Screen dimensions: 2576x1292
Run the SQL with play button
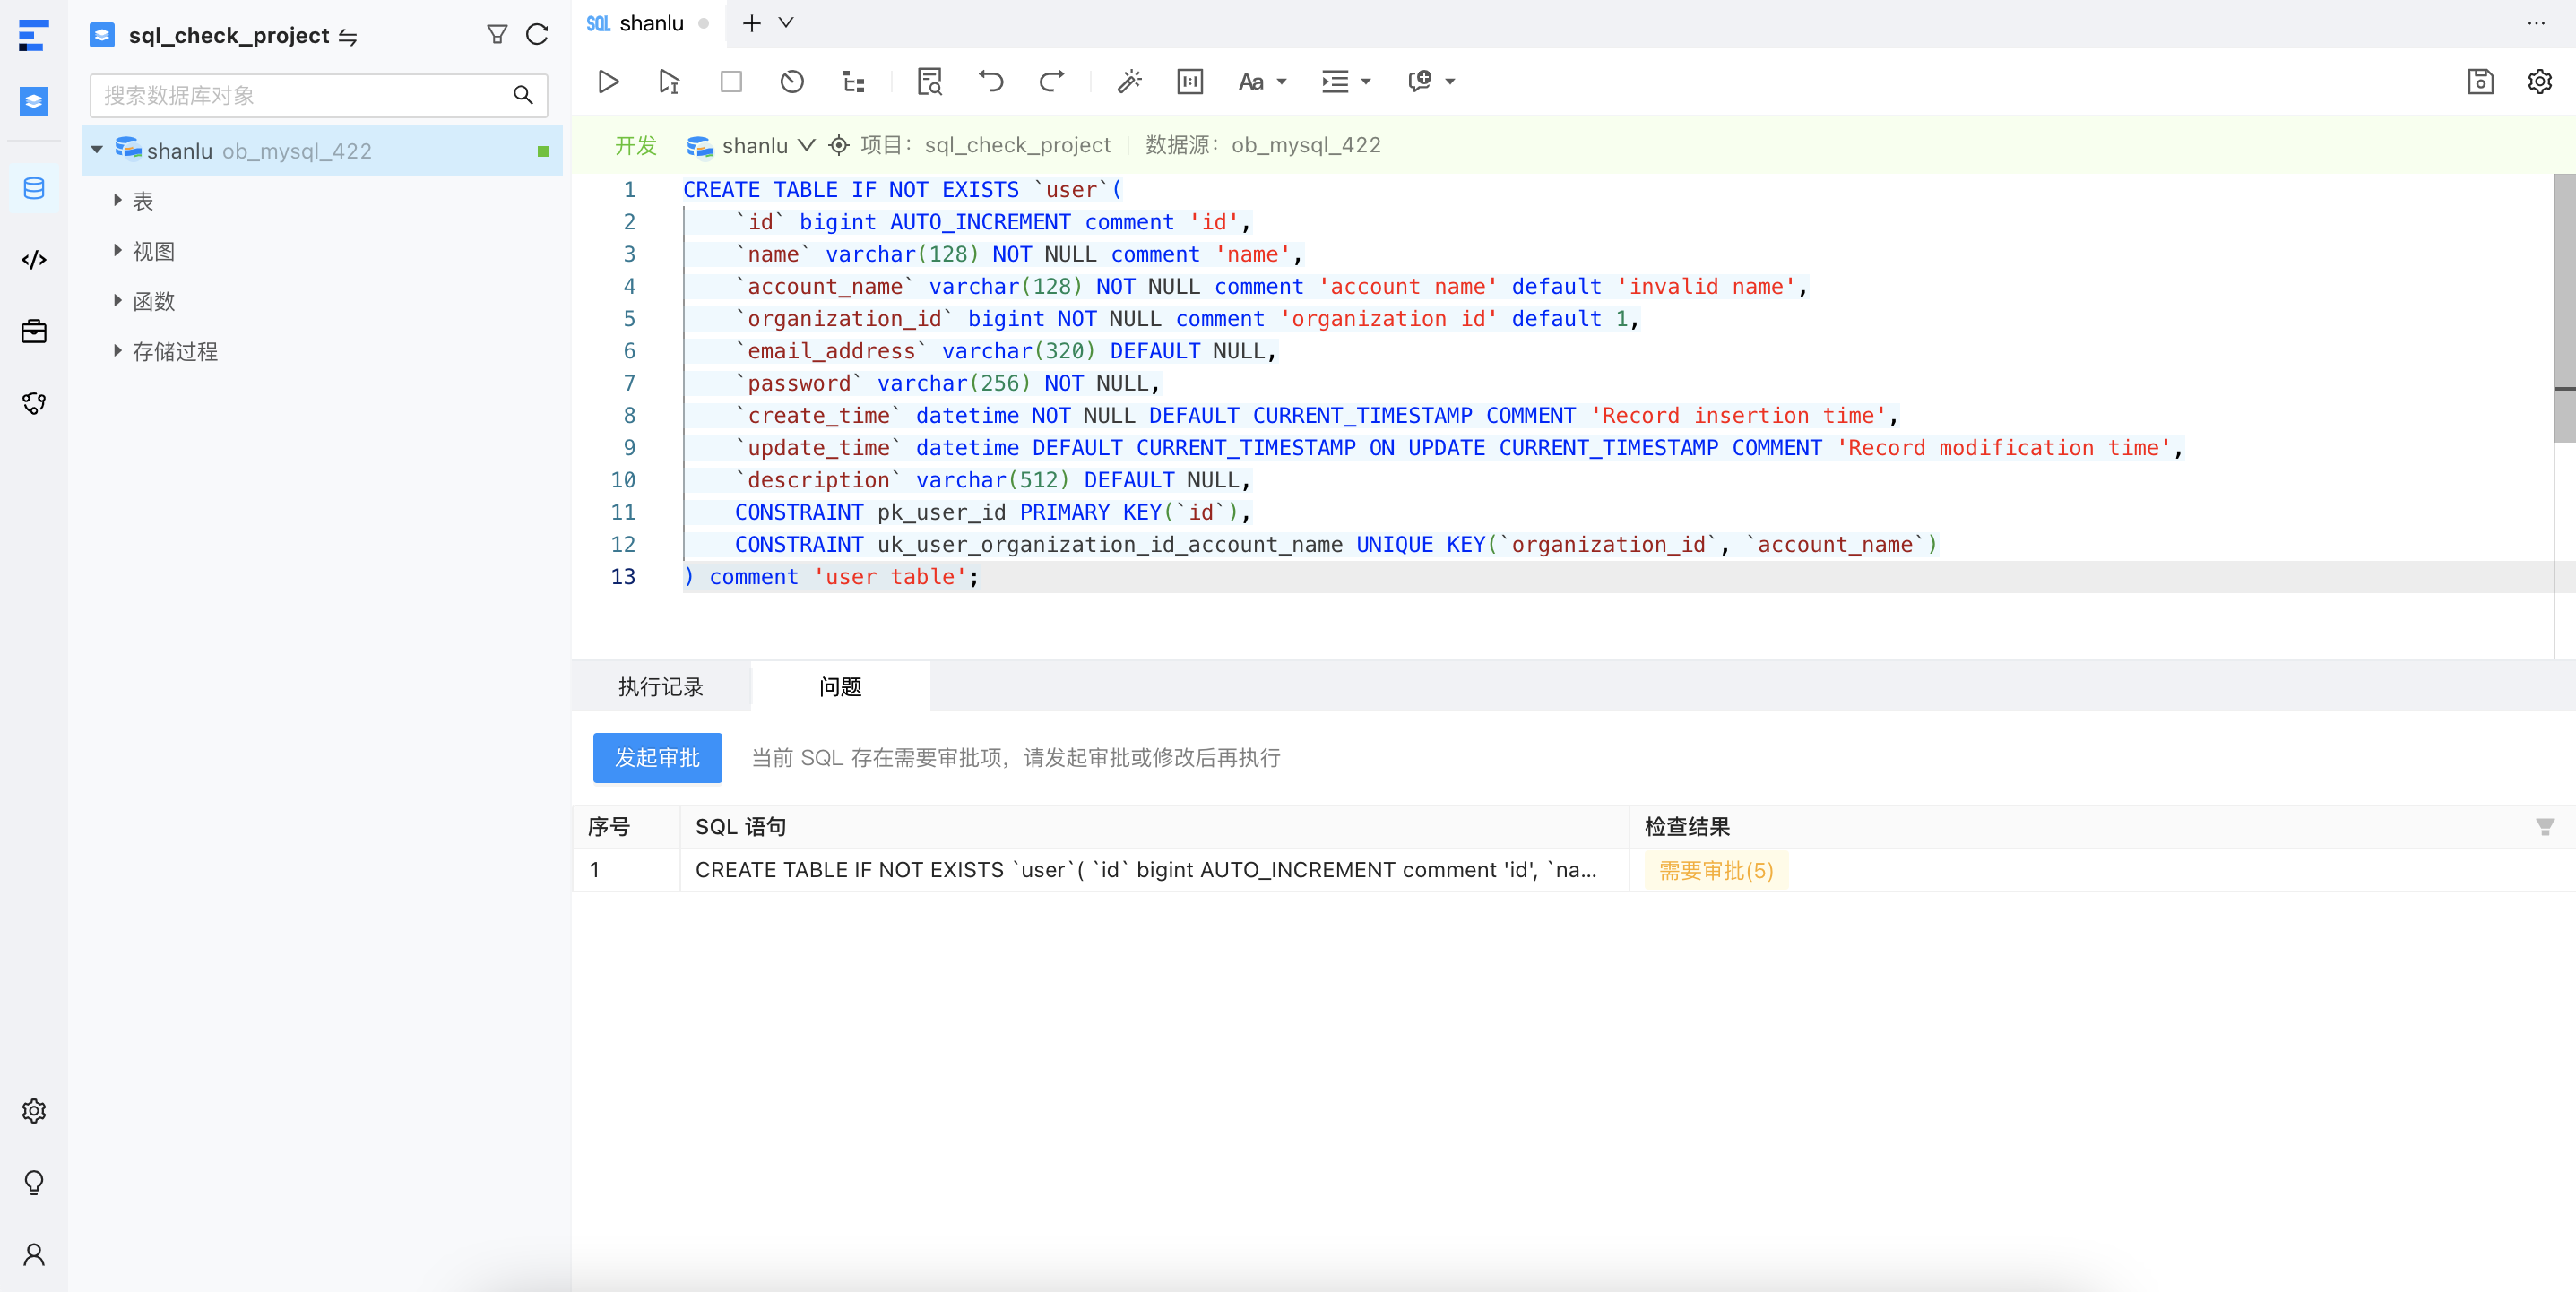click(x=608, y=81)
